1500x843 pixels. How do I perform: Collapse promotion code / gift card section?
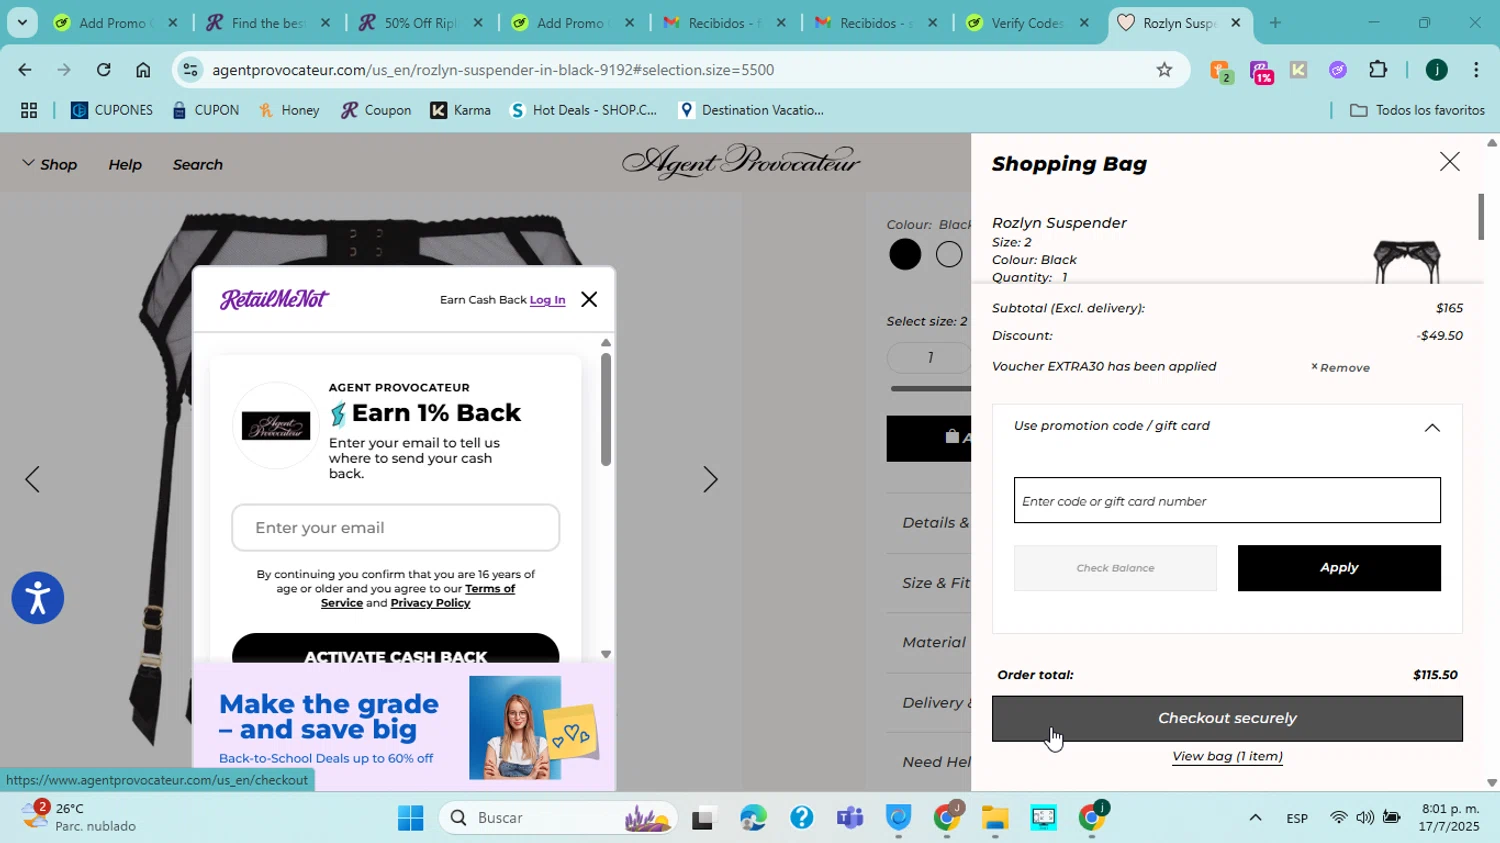point(1432,427)
